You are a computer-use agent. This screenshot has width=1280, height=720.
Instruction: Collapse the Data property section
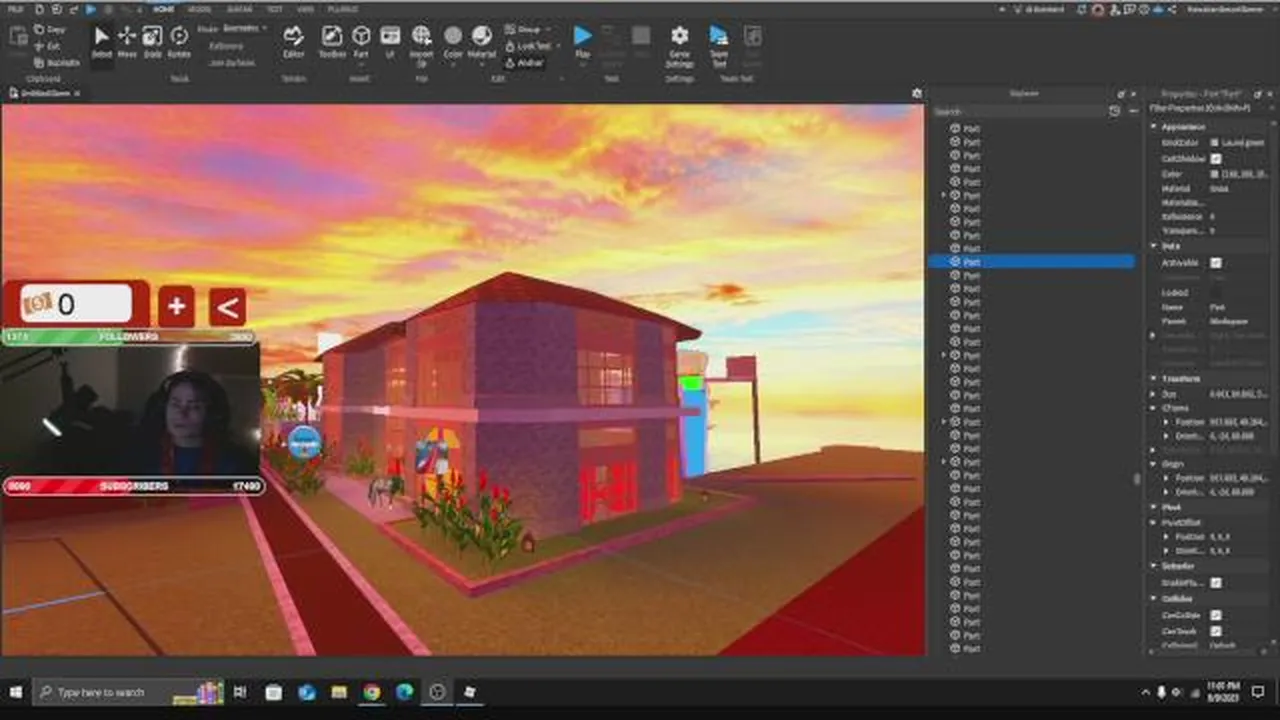1153,246
